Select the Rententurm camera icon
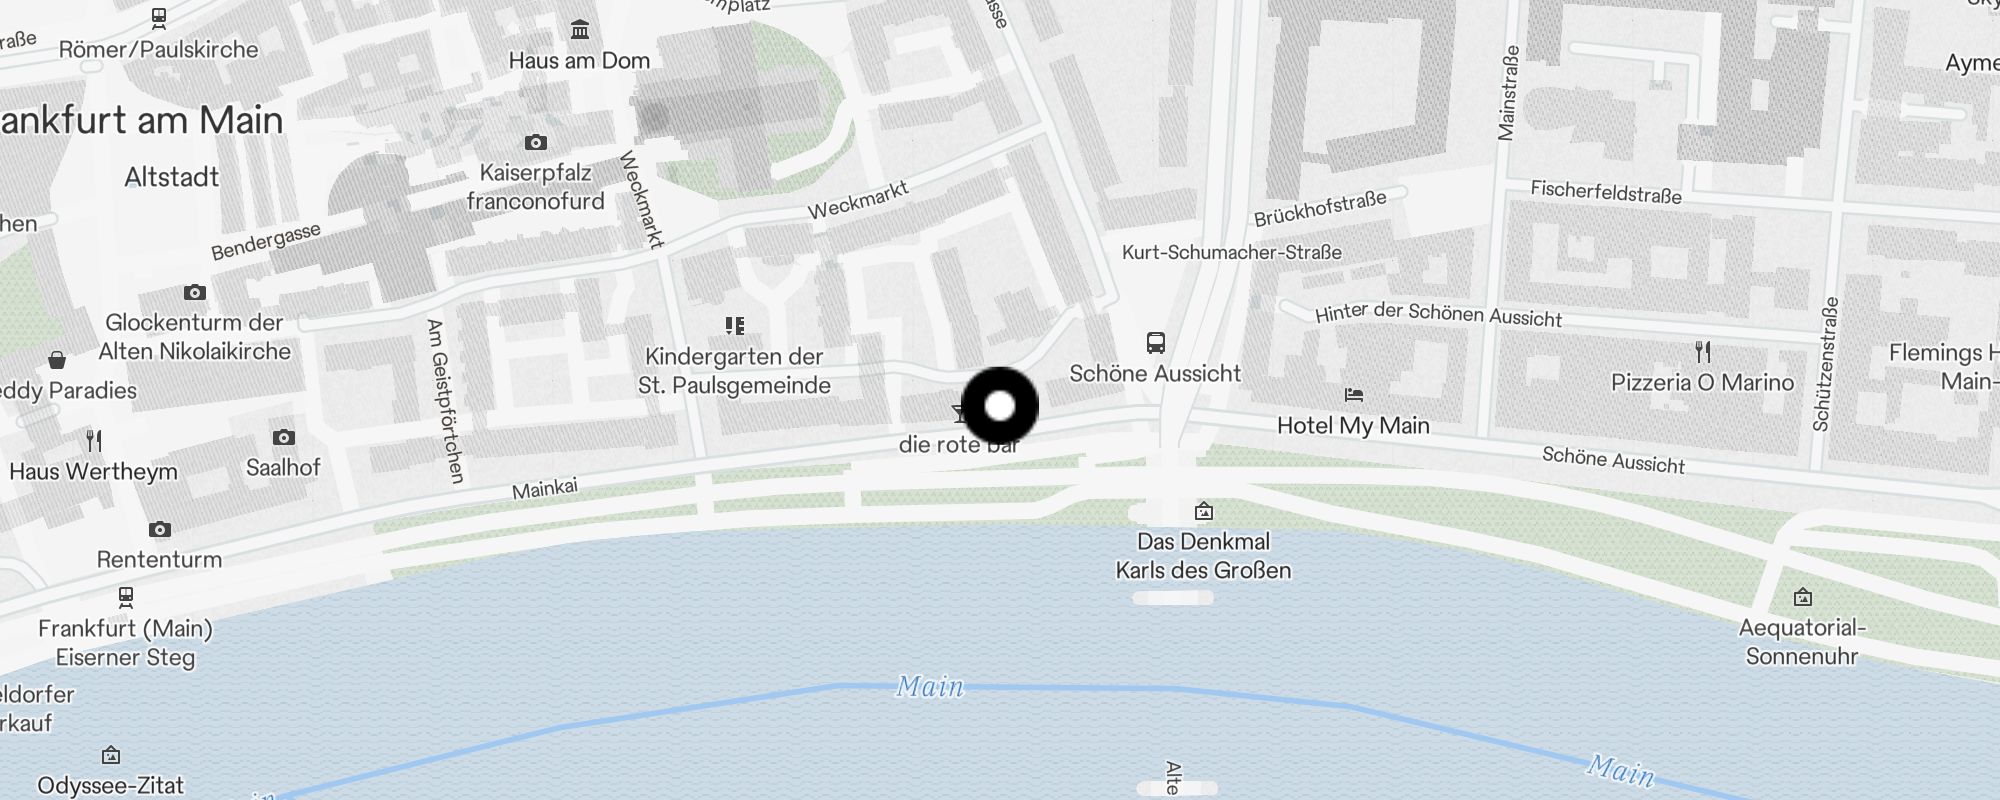 pos(160,529)
